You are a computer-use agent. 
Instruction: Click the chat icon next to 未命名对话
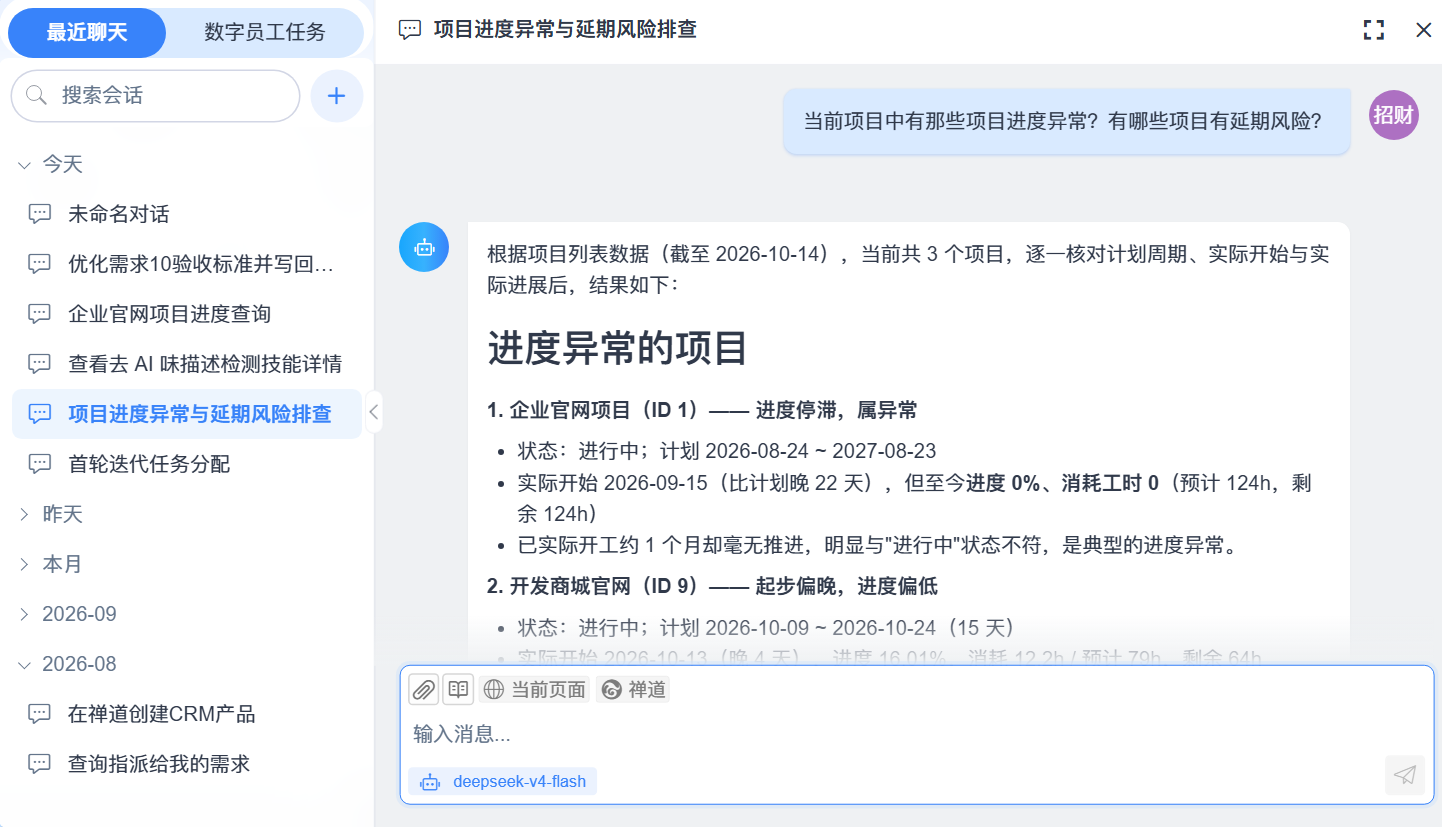pos(40,214)
